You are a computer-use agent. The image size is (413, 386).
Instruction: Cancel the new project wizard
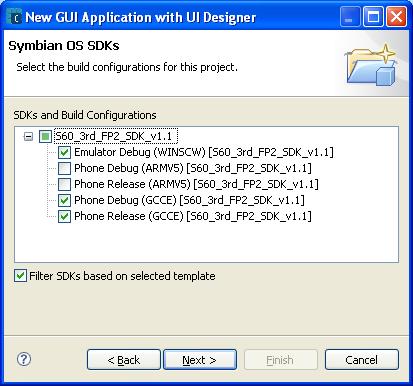362,360
